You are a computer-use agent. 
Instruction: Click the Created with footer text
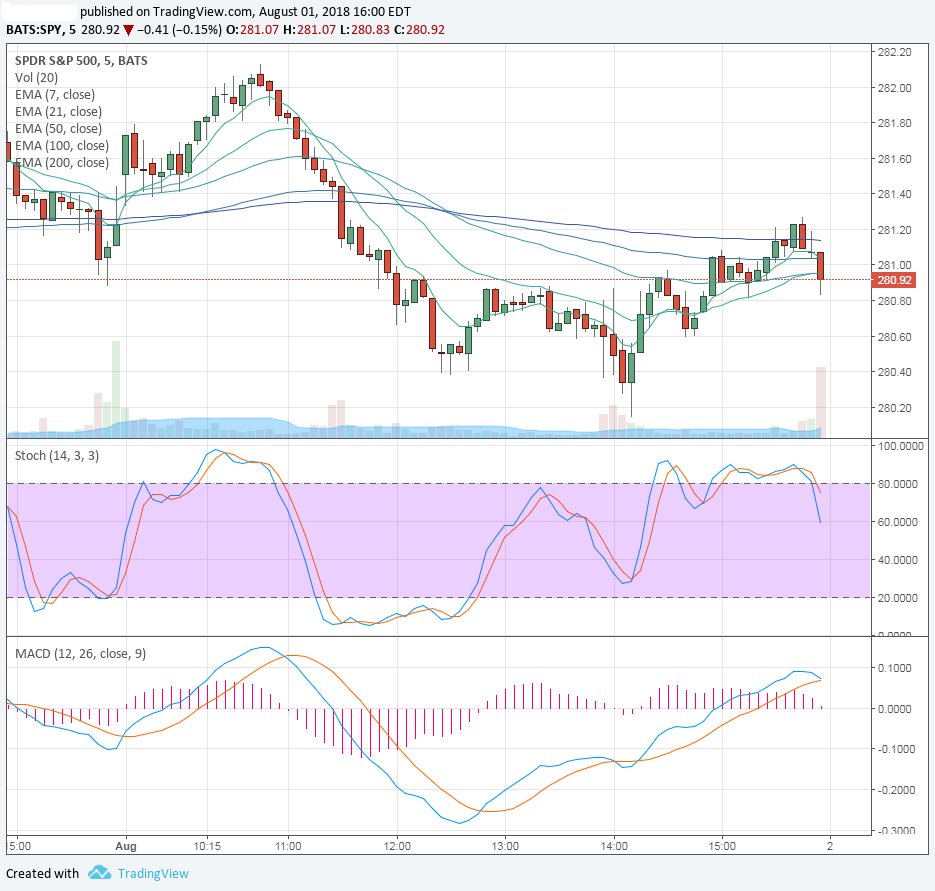pyautogui.click(x=42, y=874)
